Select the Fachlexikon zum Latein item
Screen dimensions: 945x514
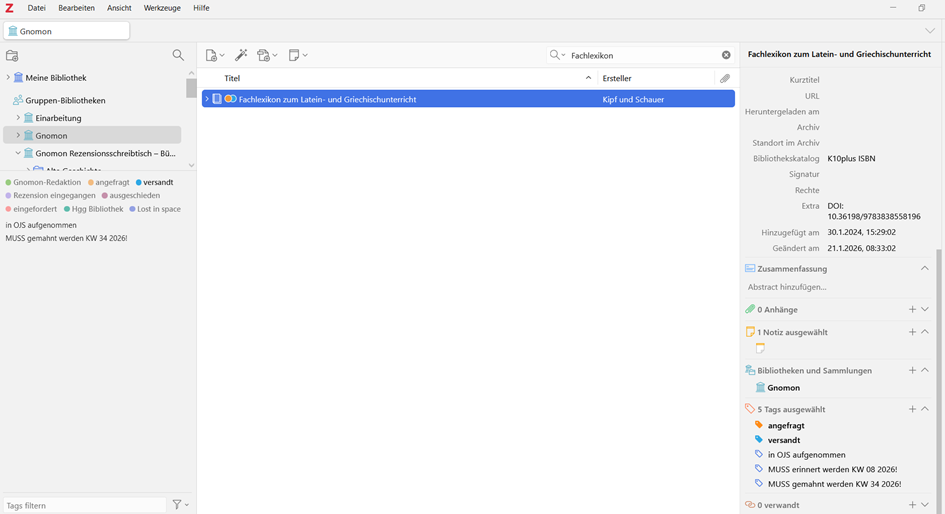(x=327, y=99)
